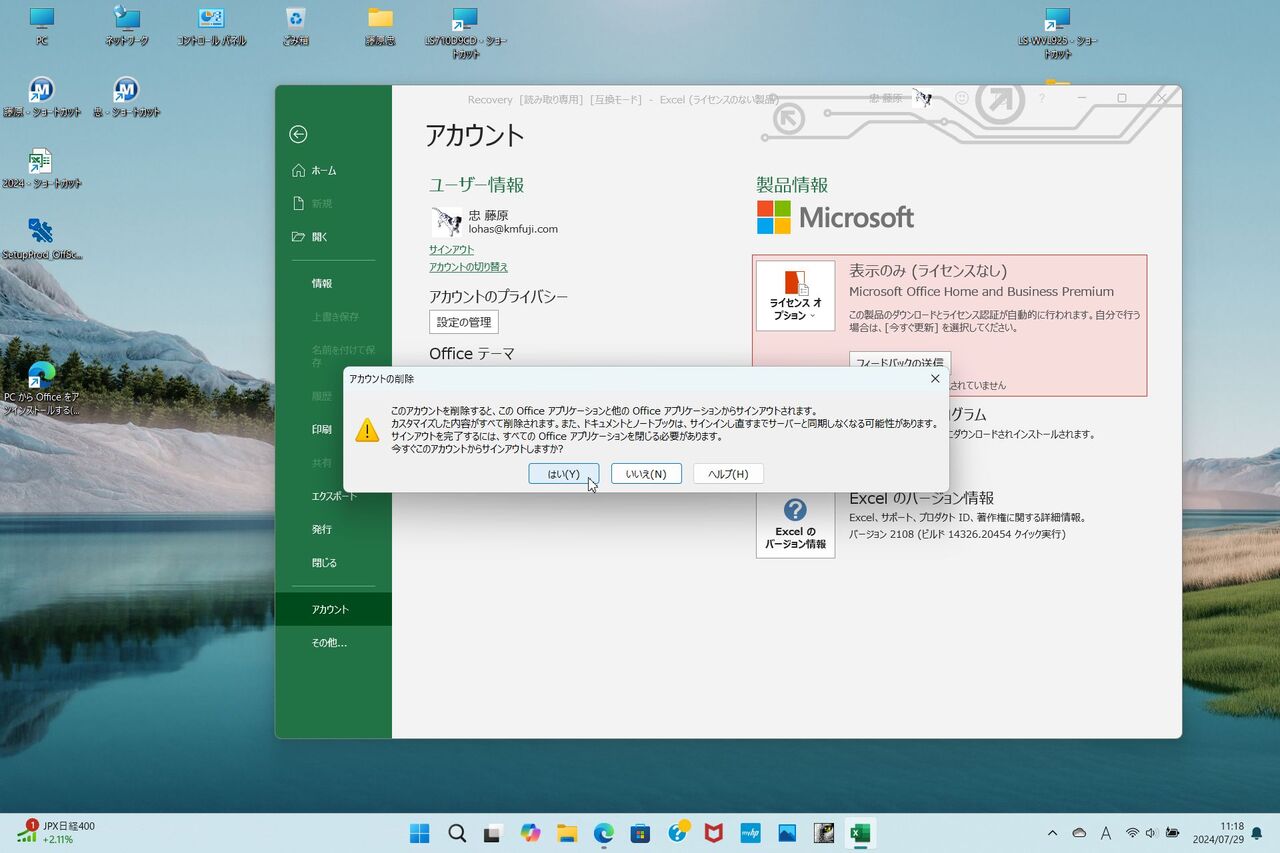Select the PC から Office をアンインストールする shortcut

42,388
